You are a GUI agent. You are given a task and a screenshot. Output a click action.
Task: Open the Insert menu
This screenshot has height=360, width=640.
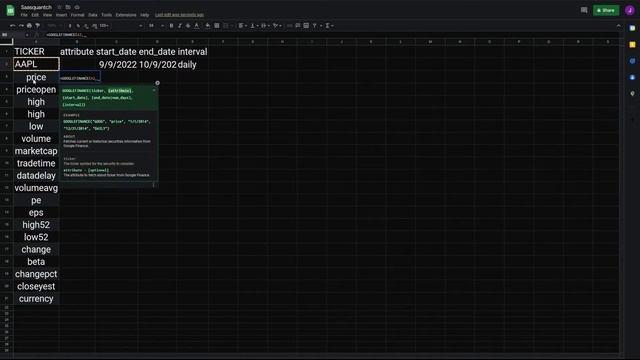[x=62, y=15]
